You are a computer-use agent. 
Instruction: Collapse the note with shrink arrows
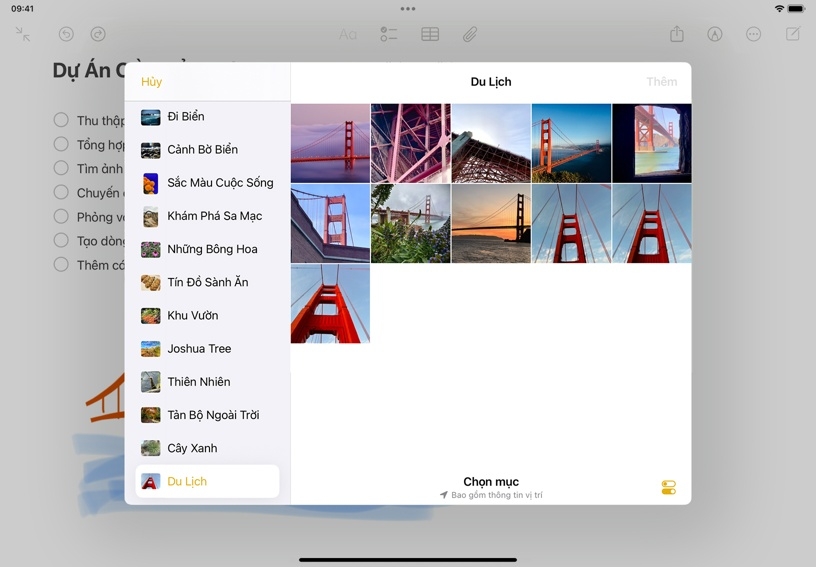tap(23, 34)
